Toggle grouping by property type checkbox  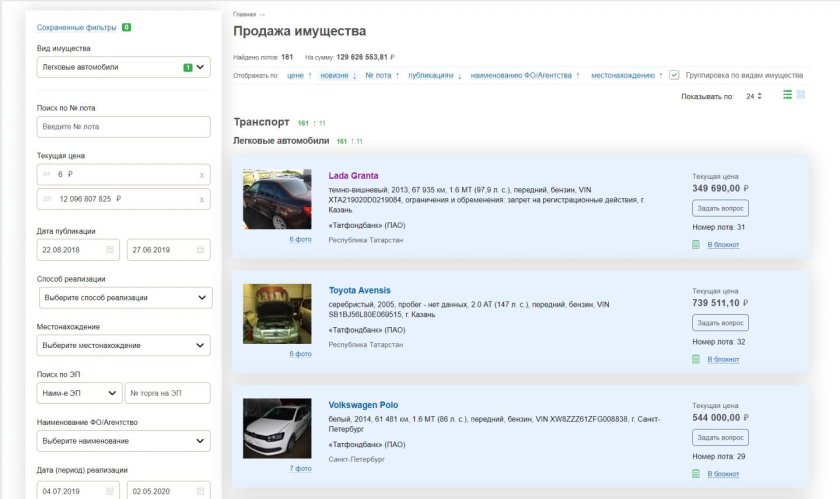pyautogui.click(x=675, y=75)
